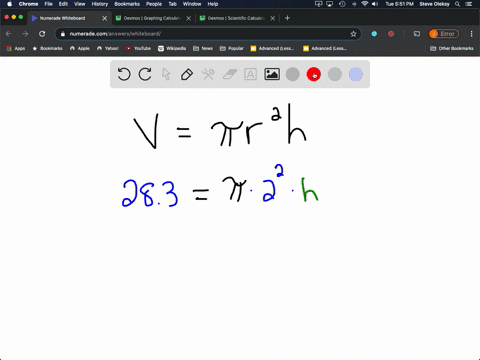The image size is (480, 360).
Task: Open Notification Center list icon
Action: [x=468, y=4]
